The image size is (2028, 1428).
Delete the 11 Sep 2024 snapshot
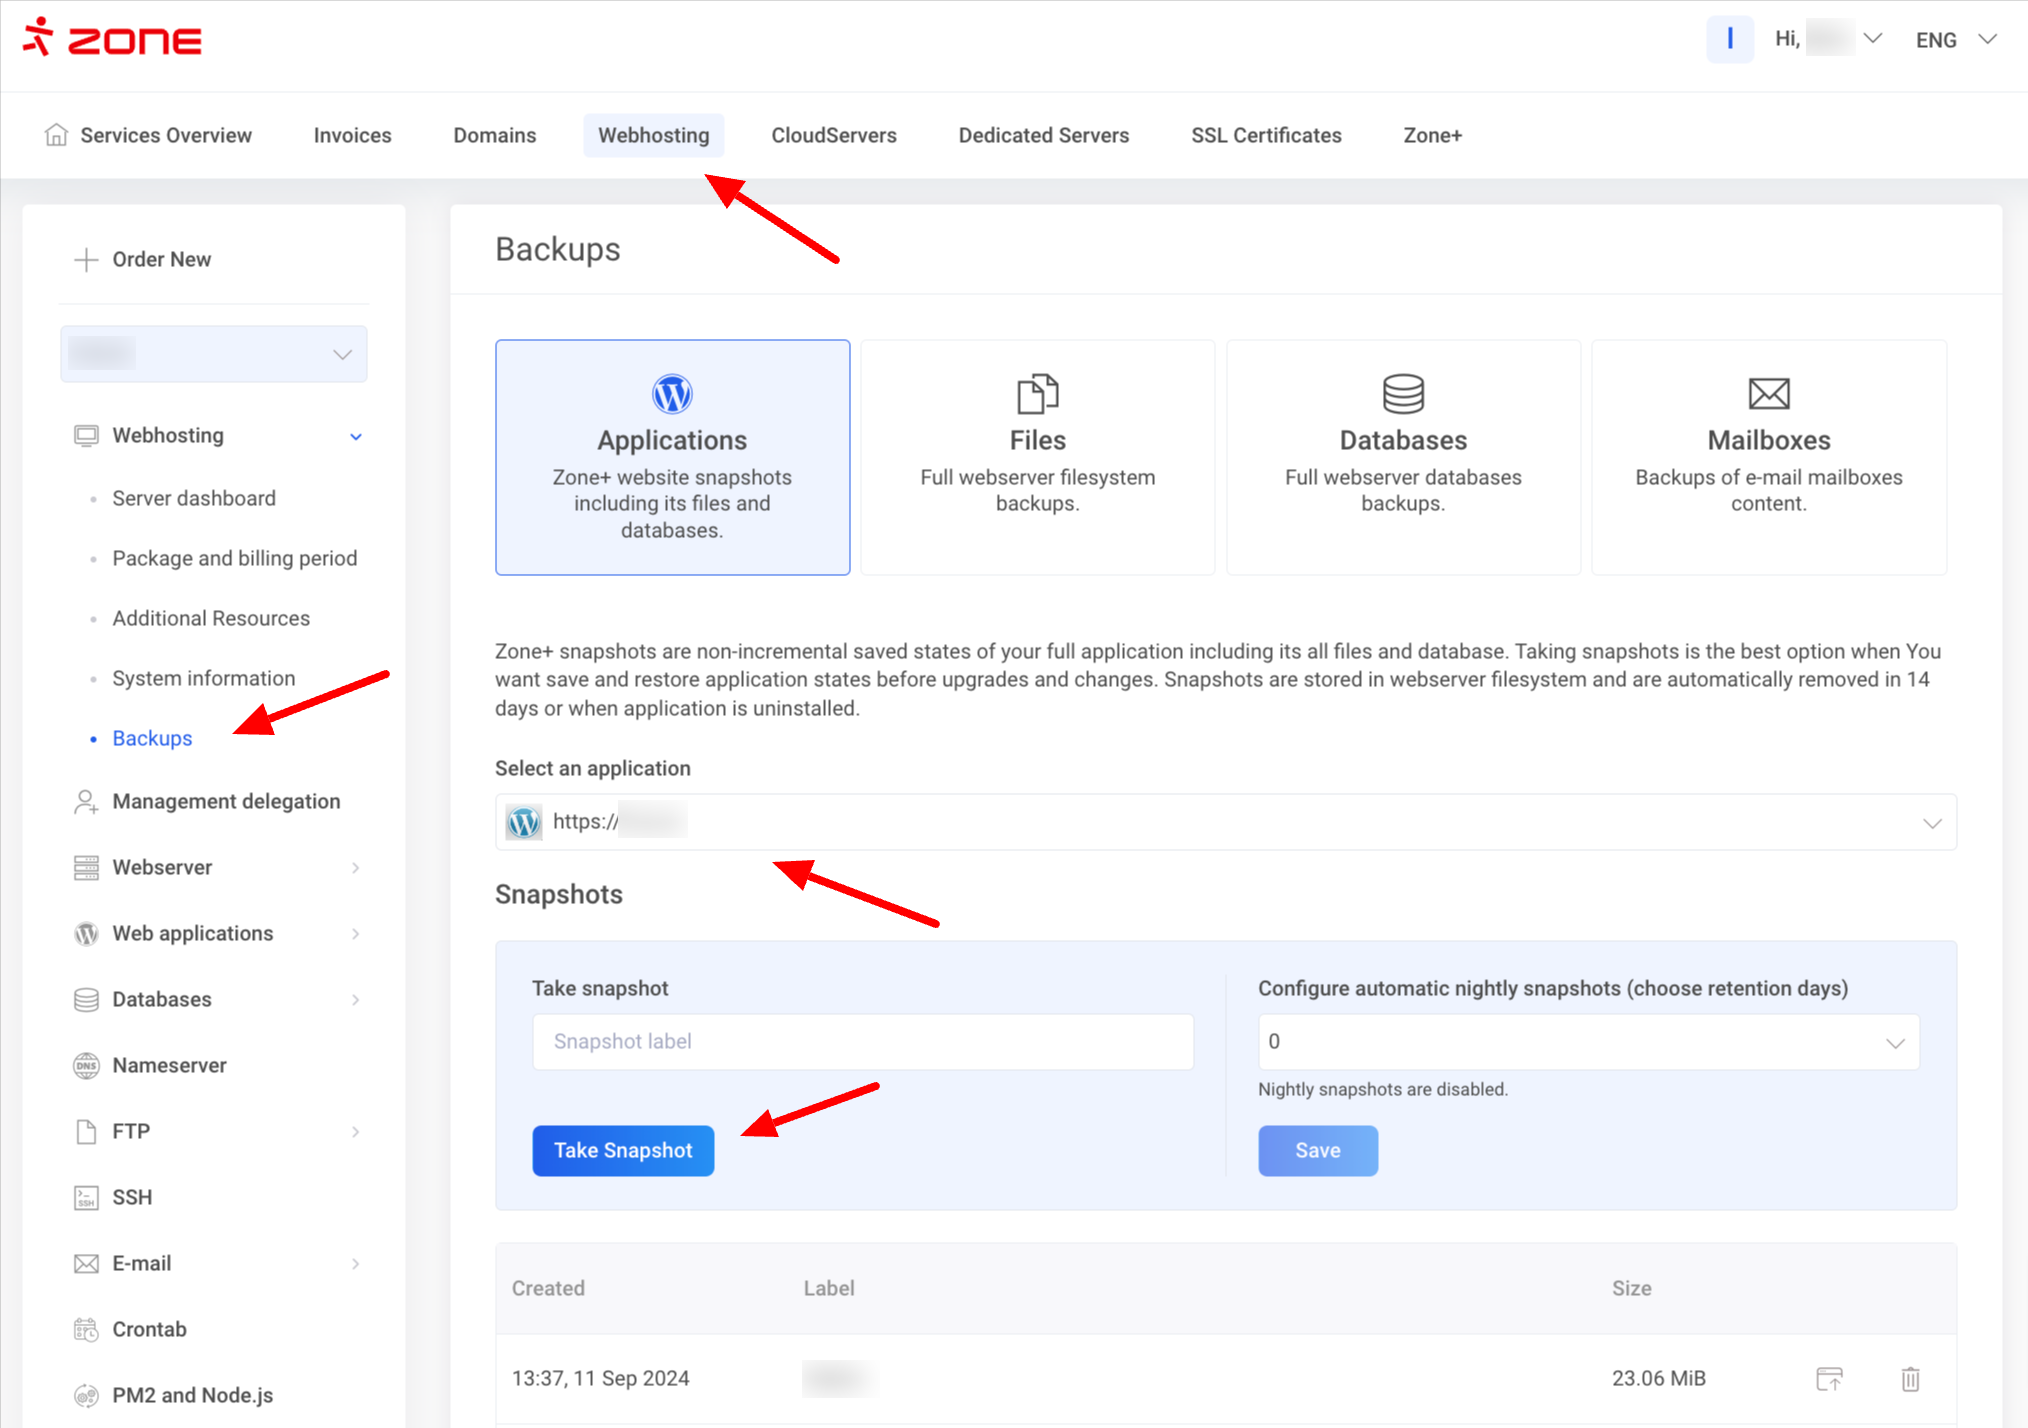point(1910,1378)
